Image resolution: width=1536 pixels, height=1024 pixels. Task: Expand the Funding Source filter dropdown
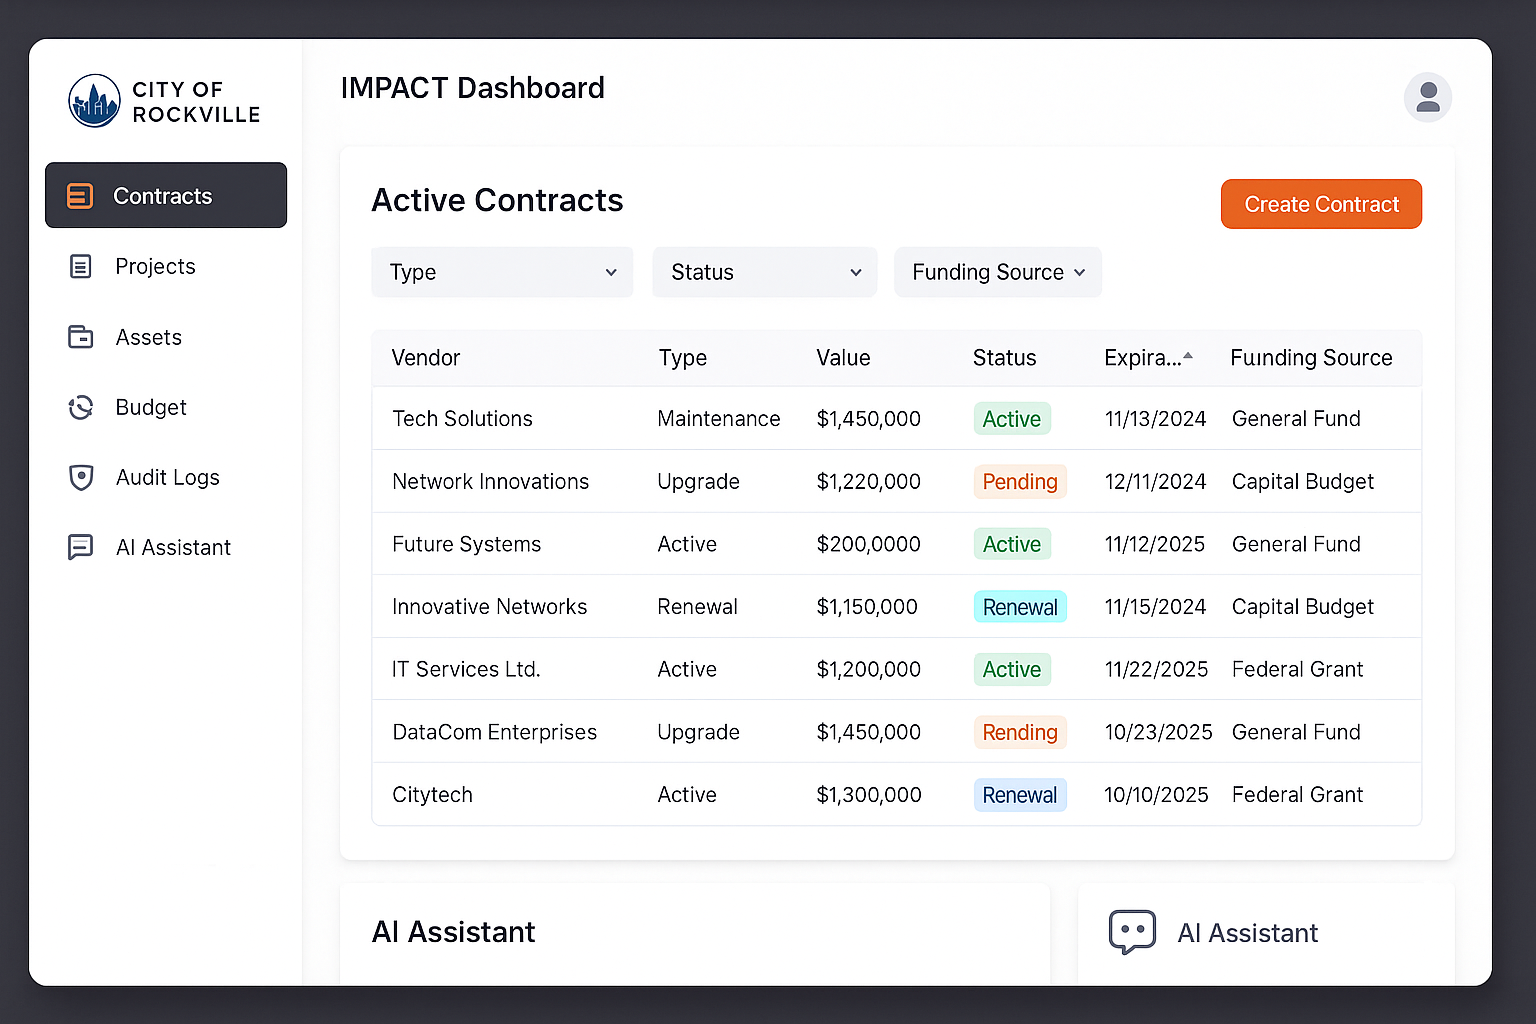click(998, 272)
